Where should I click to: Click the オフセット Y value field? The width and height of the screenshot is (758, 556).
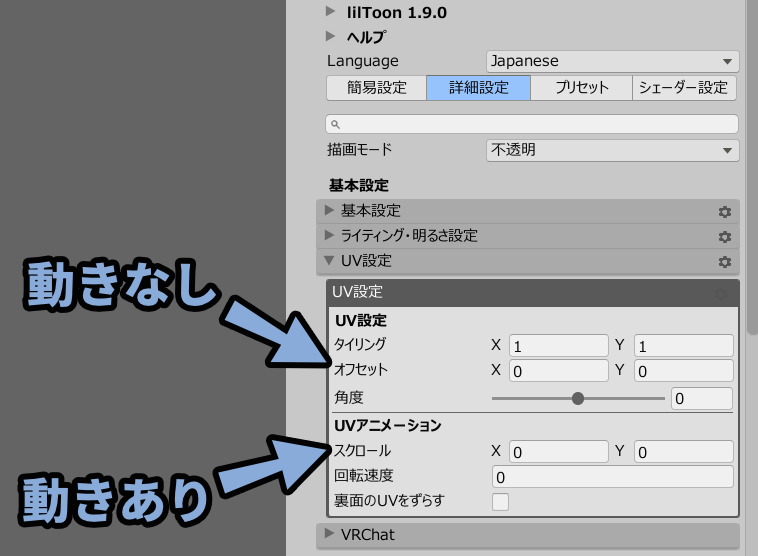coord(684,371)
